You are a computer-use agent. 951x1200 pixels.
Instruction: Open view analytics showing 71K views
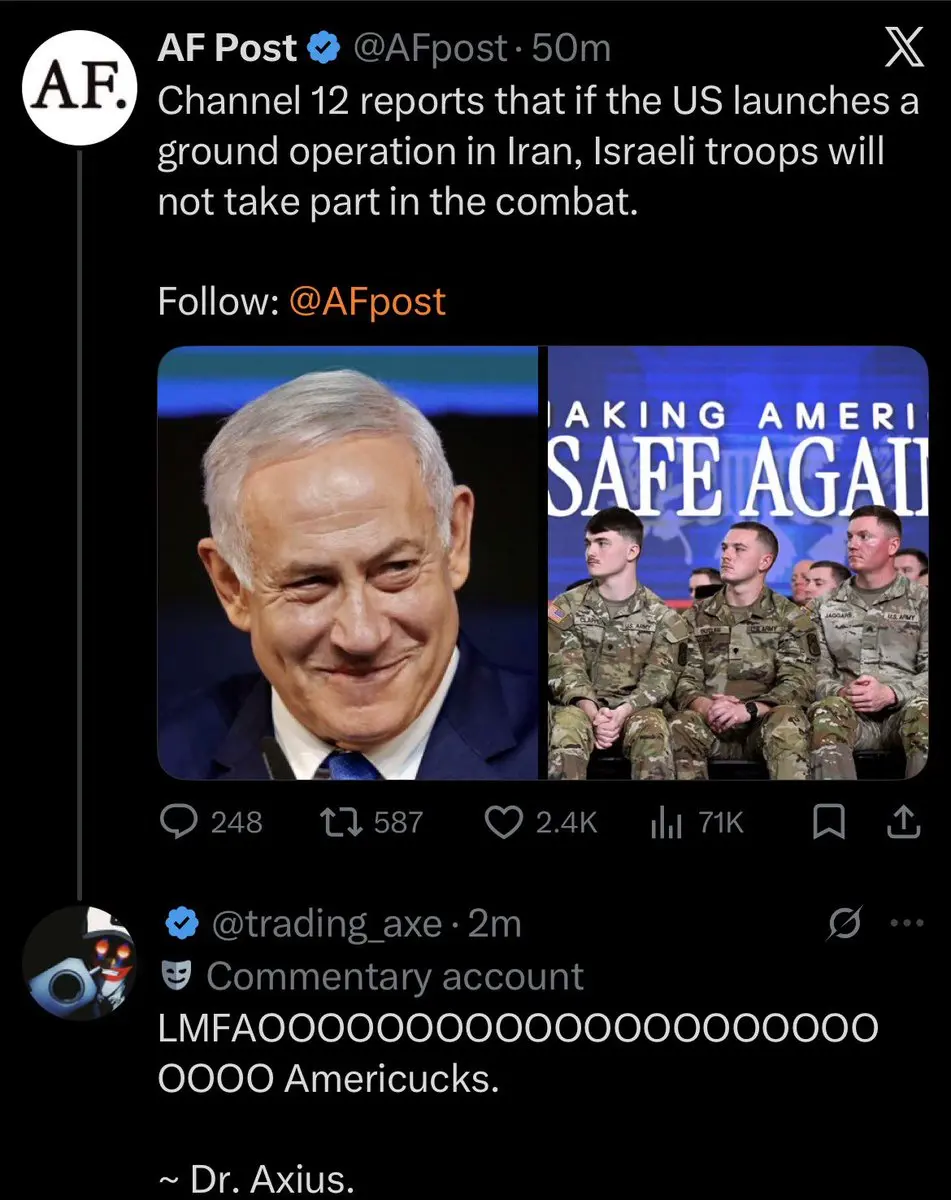click(666, 821)
